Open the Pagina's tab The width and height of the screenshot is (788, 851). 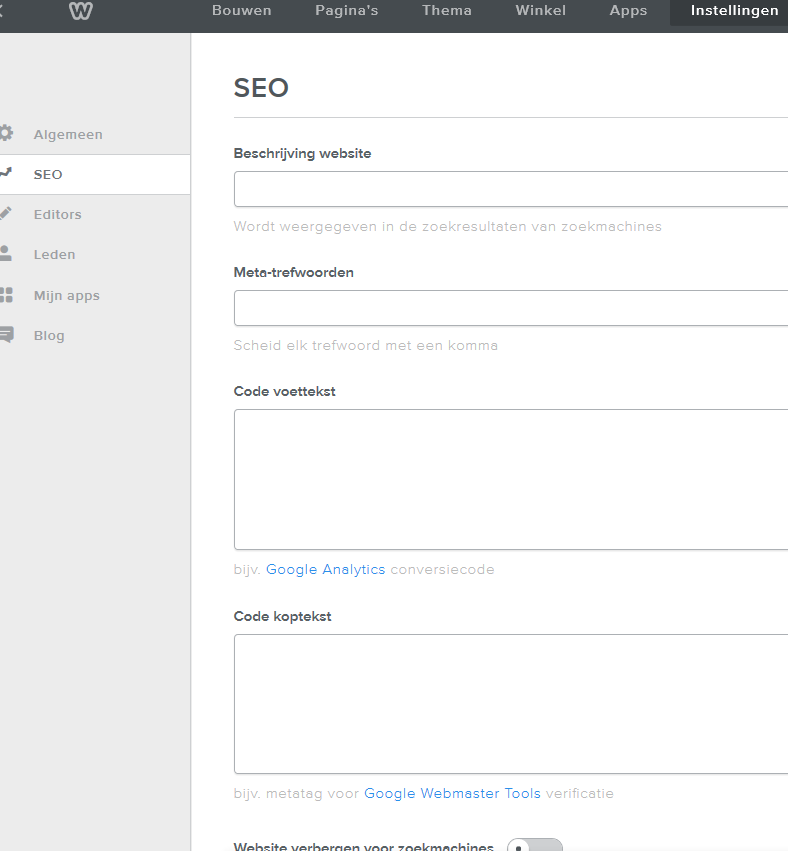click(x=346, y=11)
